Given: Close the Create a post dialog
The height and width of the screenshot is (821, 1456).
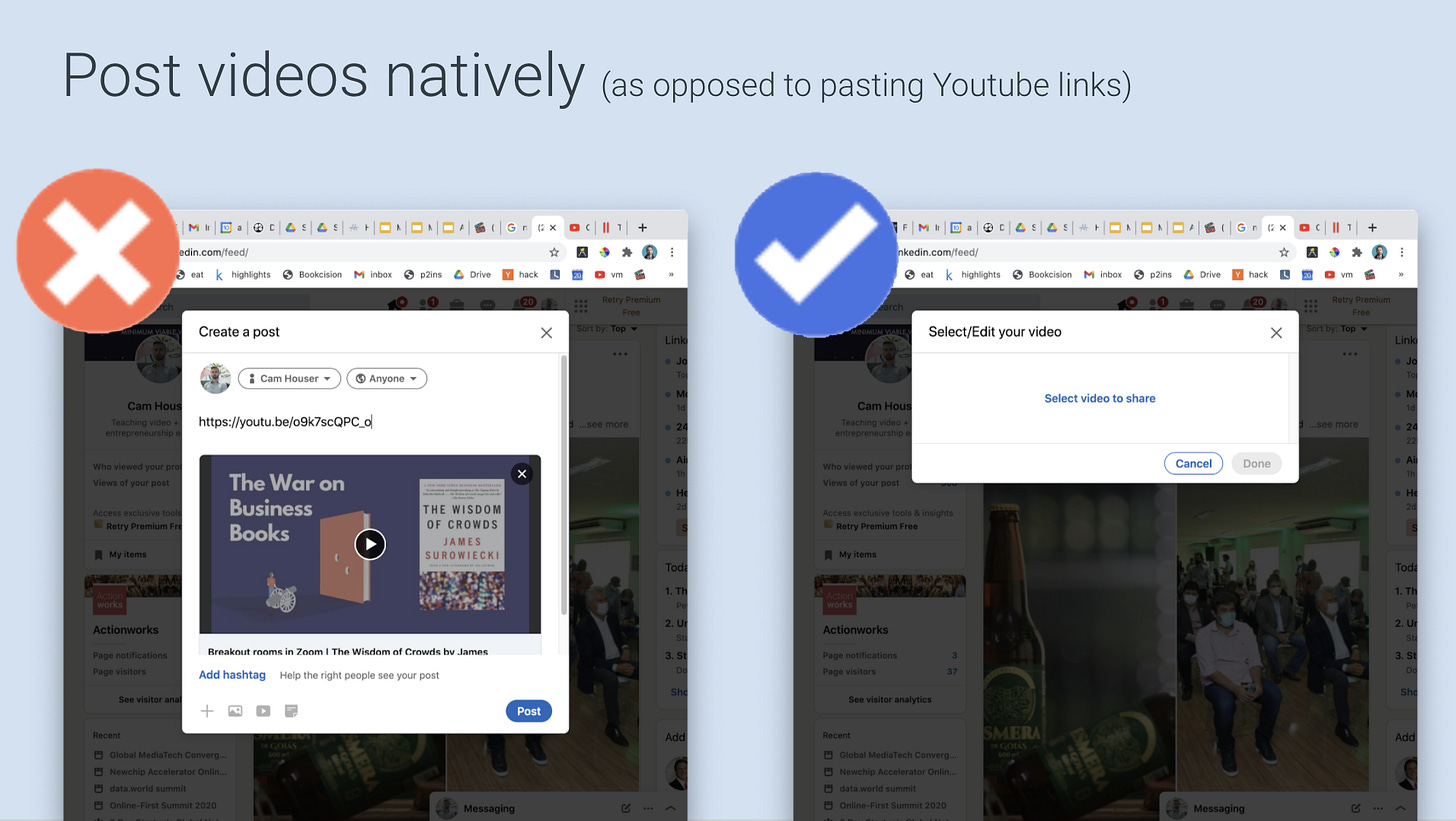Looking at the screenshot, I should pos(546,333).
